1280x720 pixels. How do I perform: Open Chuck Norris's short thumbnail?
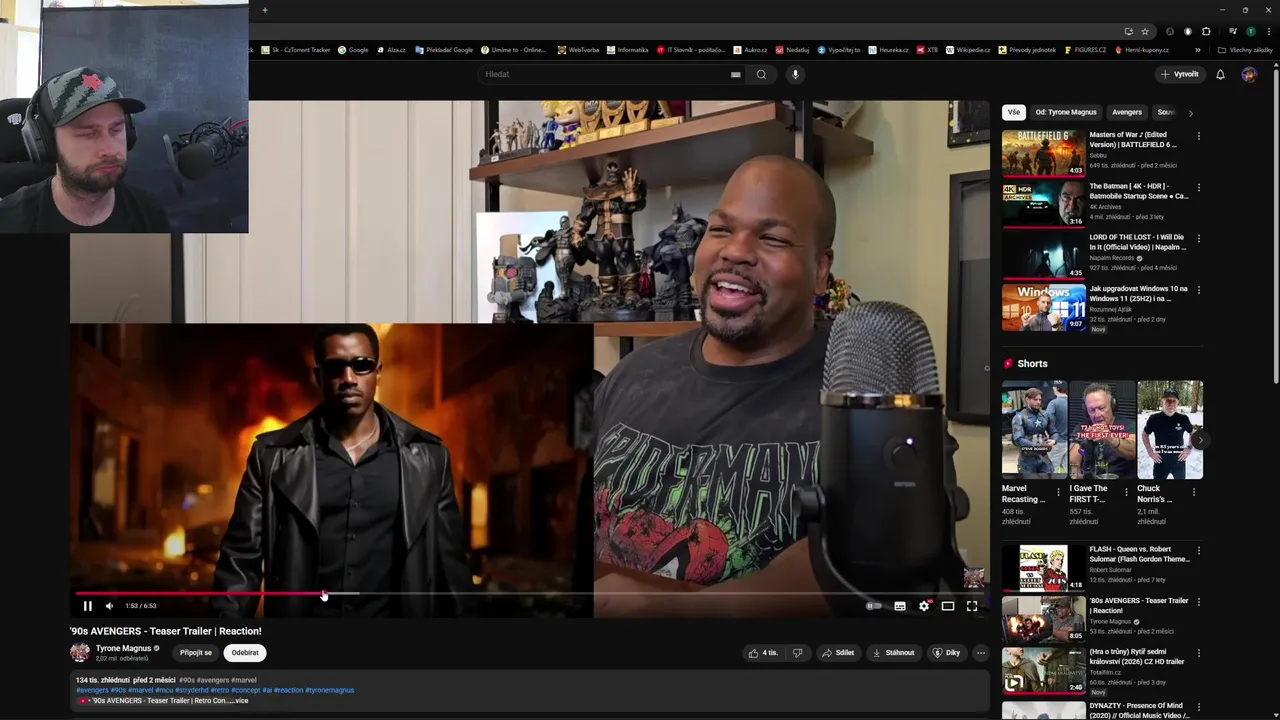click(1170, 430)
